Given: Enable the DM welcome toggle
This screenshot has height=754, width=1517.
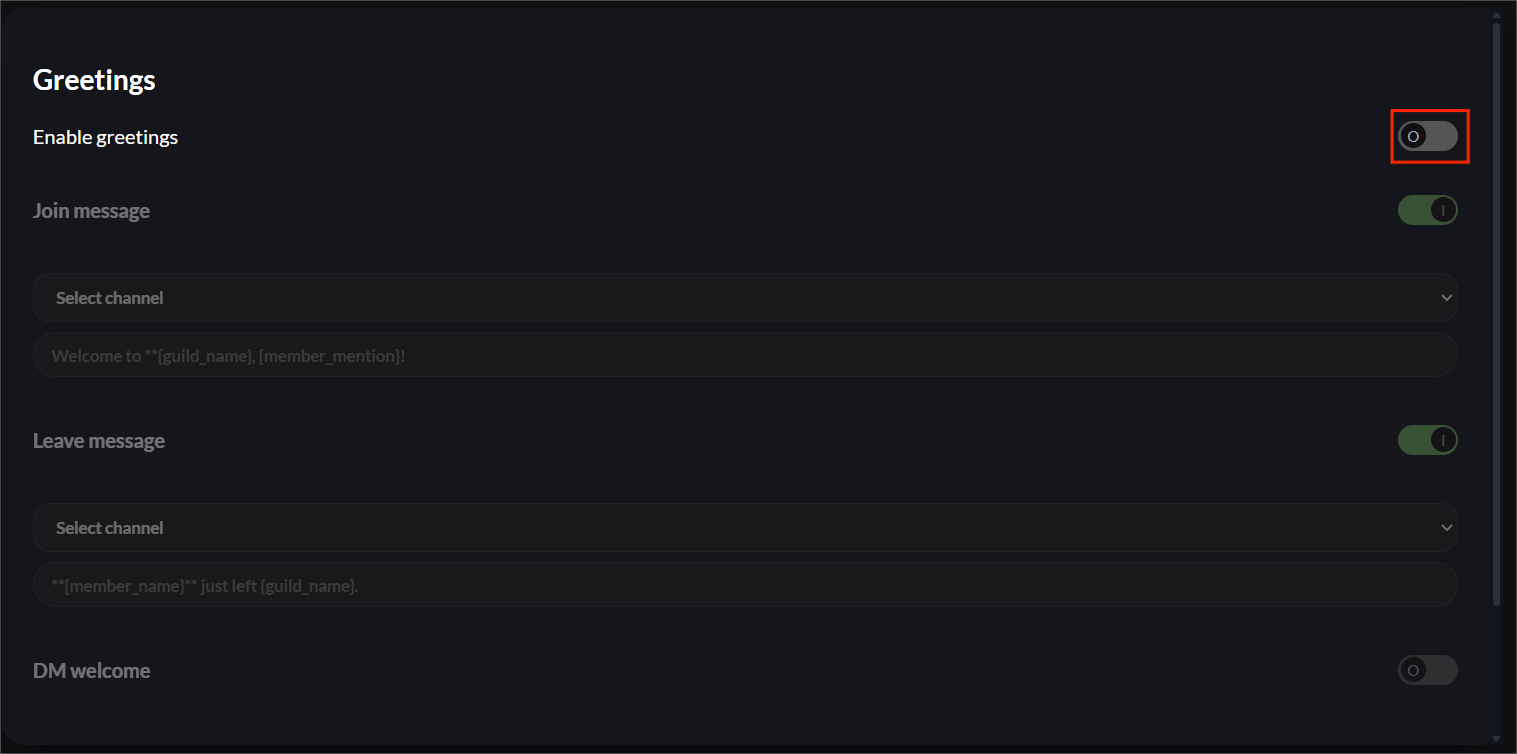Looking at the screenshot, I should [x=1427, y=670].
